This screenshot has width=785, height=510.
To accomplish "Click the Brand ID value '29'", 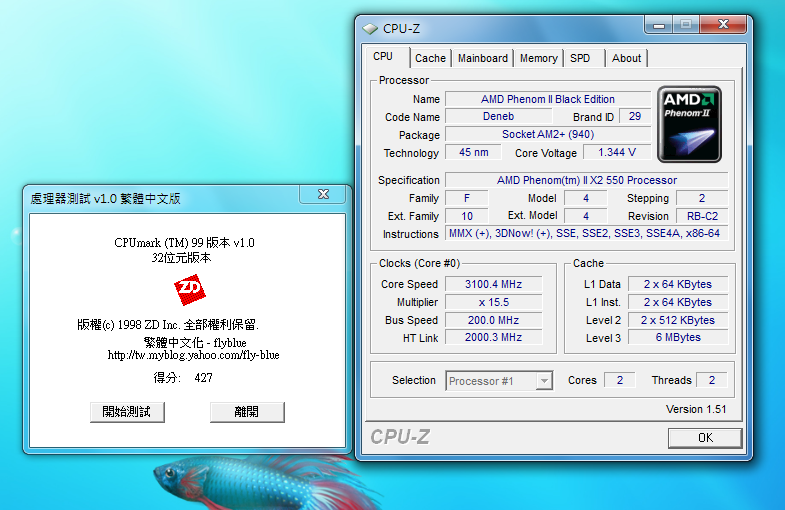I will 635,117.
